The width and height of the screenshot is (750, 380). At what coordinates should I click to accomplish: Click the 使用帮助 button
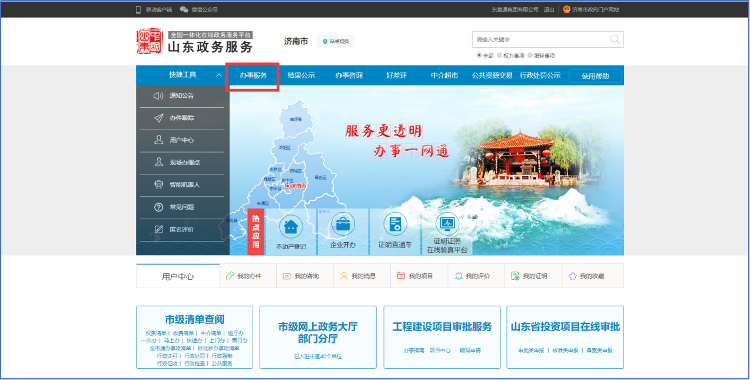pos(595,76)
